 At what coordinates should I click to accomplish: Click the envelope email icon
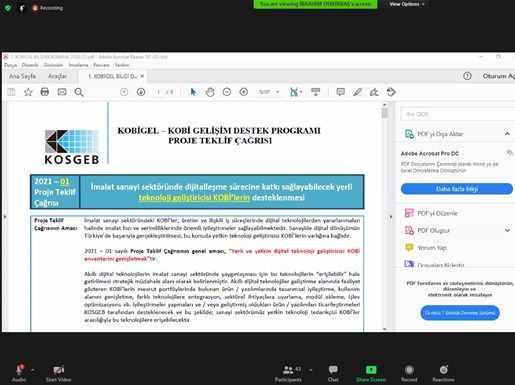[62, 92]
